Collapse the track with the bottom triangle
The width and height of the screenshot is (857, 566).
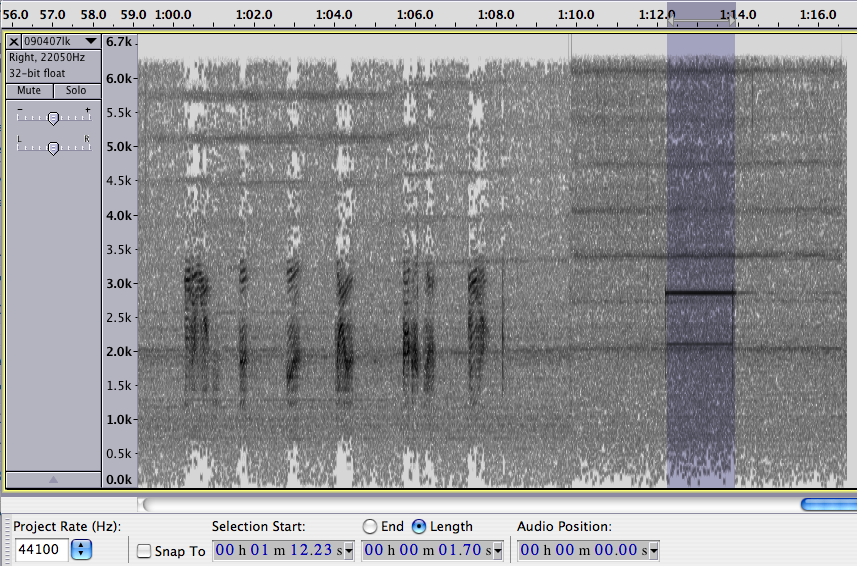point(53,480)
